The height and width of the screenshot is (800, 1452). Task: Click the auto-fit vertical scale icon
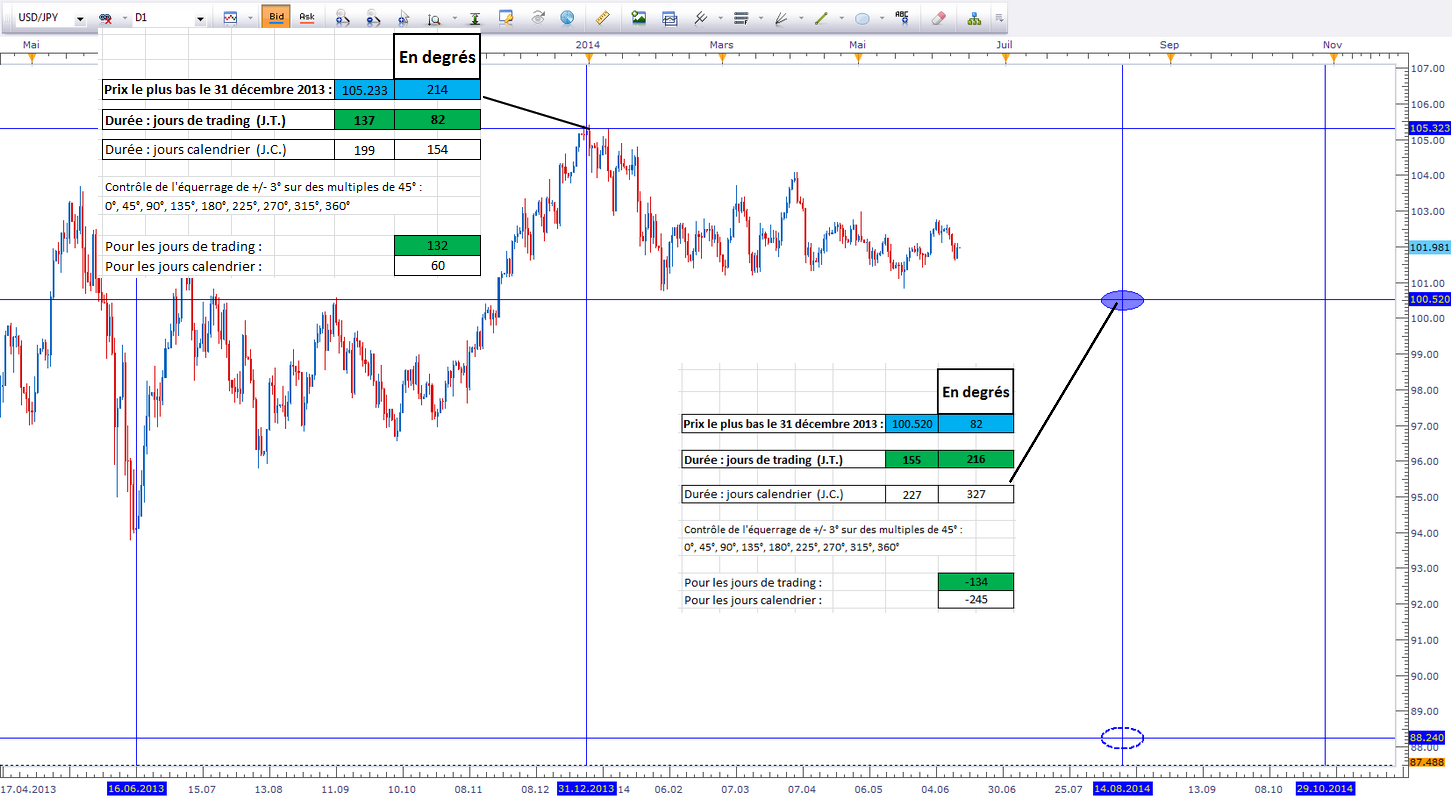[x=474, y=18]
